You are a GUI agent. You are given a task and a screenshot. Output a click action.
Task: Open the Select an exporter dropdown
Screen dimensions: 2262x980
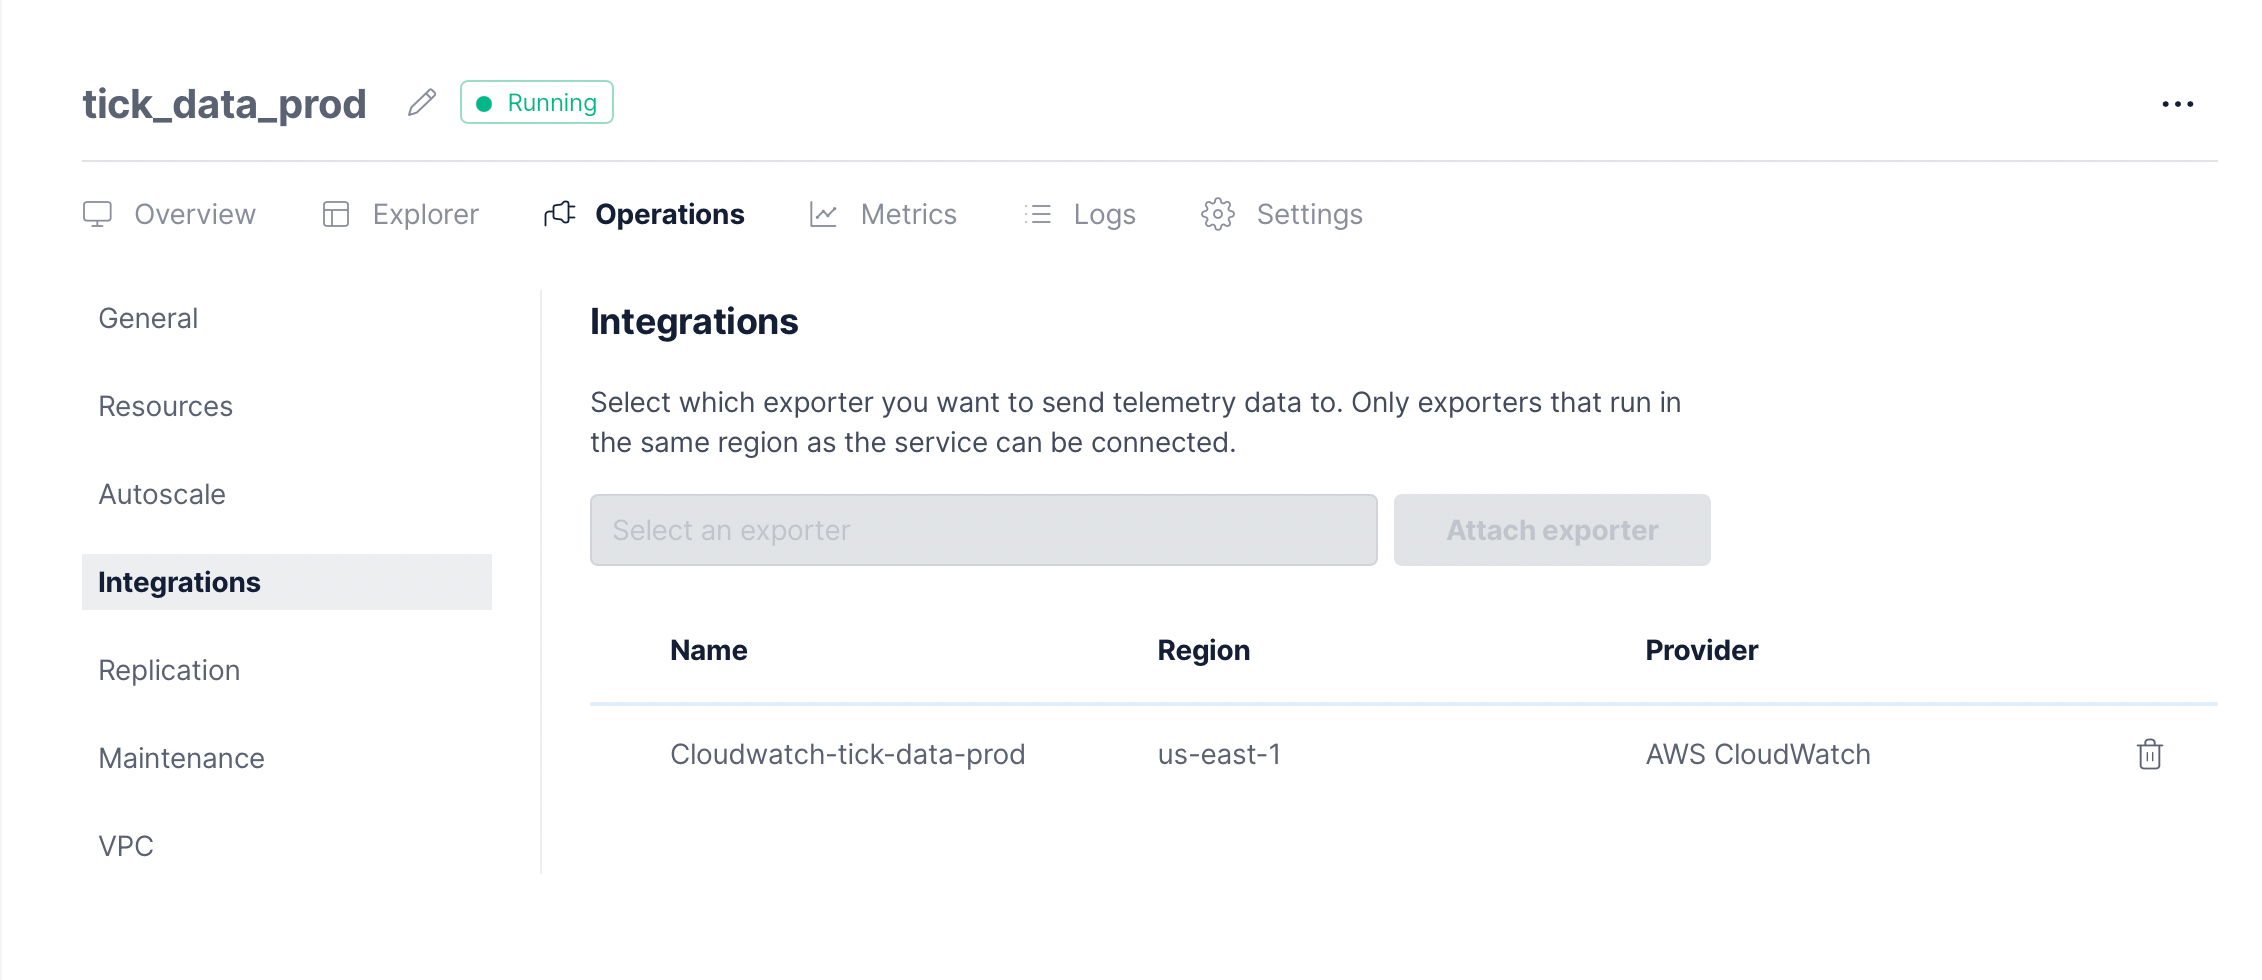(x=983, y=530)
